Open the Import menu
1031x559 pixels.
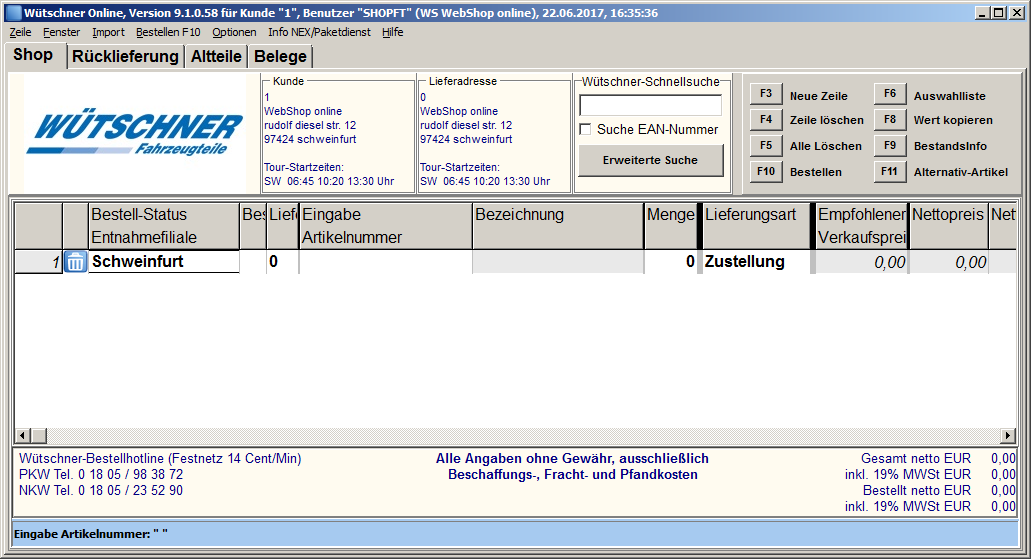point(108,32)
